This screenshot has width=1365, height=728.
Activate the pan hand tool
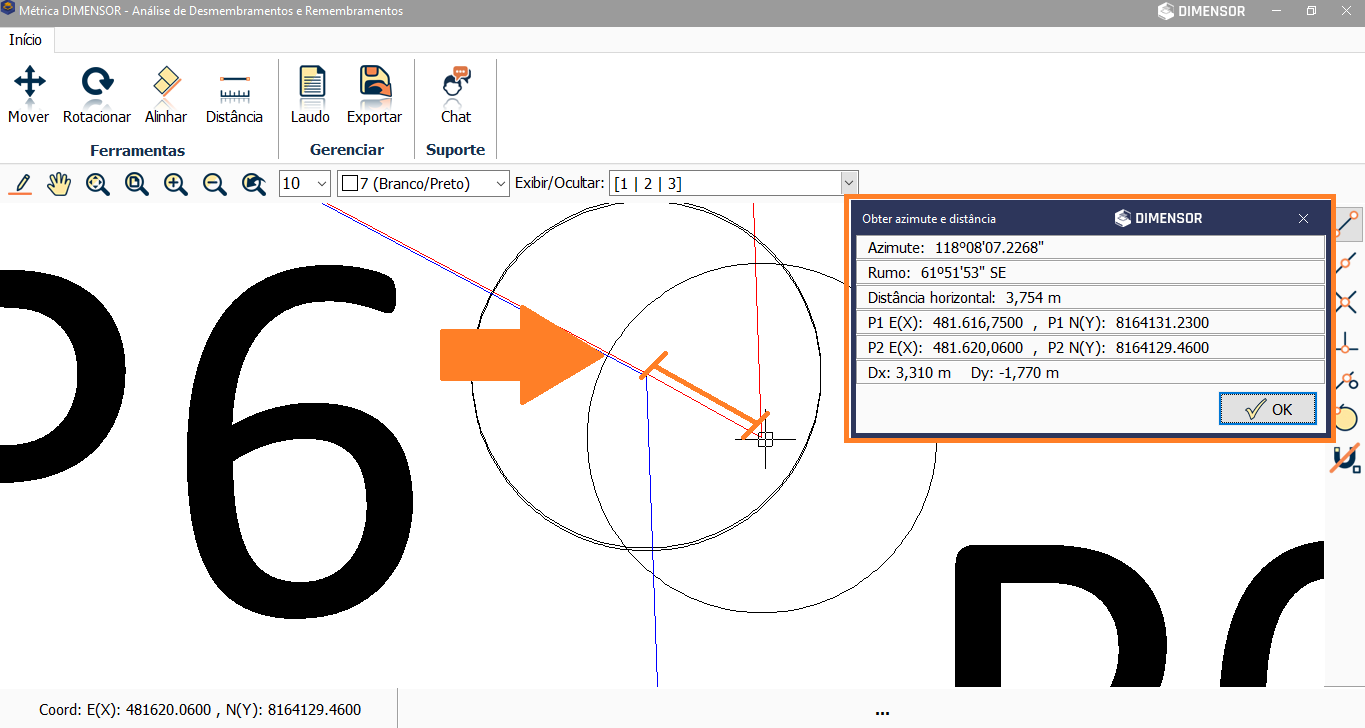pyautogui.click(x=59, y=184)
